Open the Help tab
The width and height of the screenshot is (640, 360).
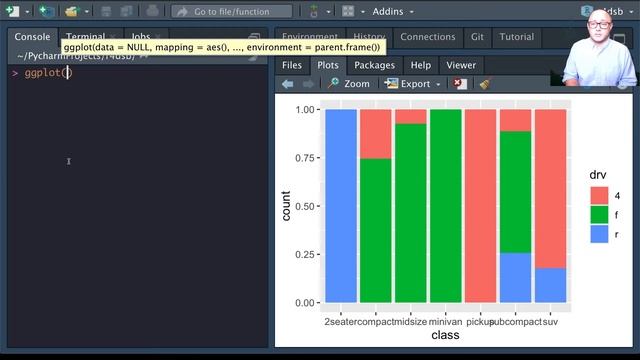(420, 65)
